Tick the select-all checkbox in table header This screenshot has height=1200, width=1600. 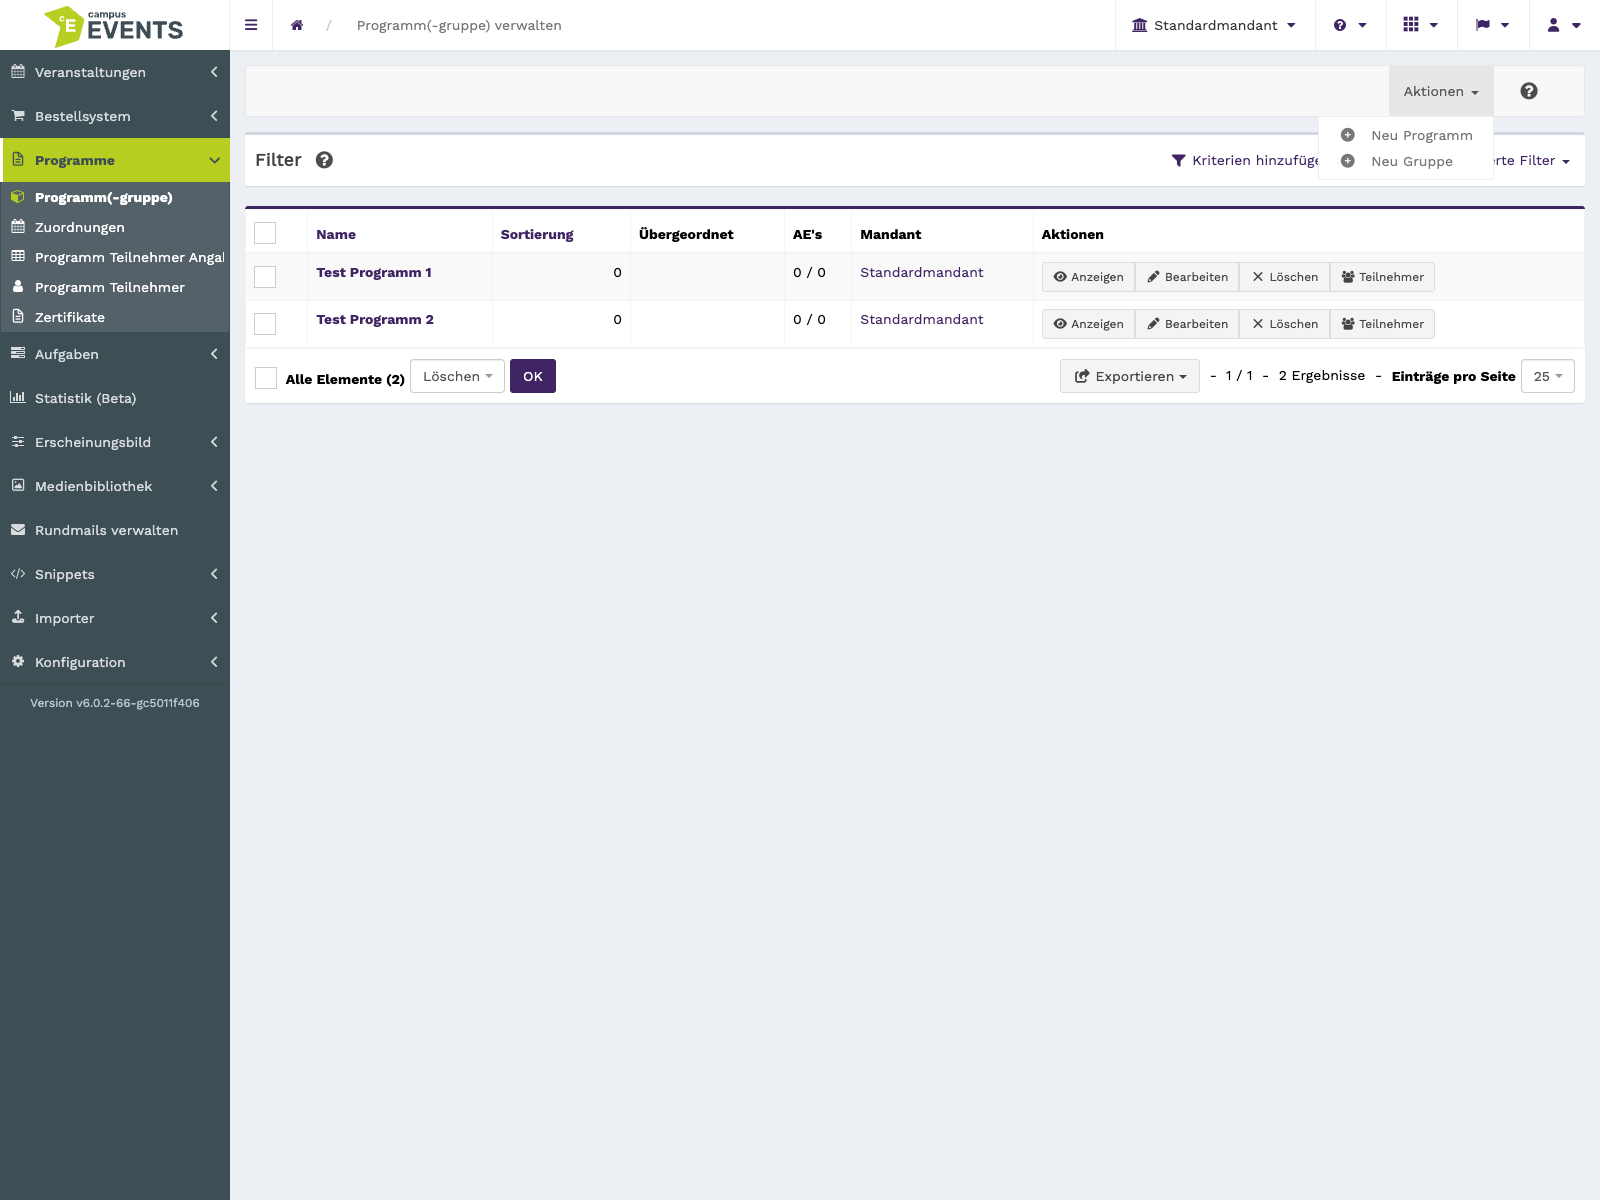pos(265,233)
